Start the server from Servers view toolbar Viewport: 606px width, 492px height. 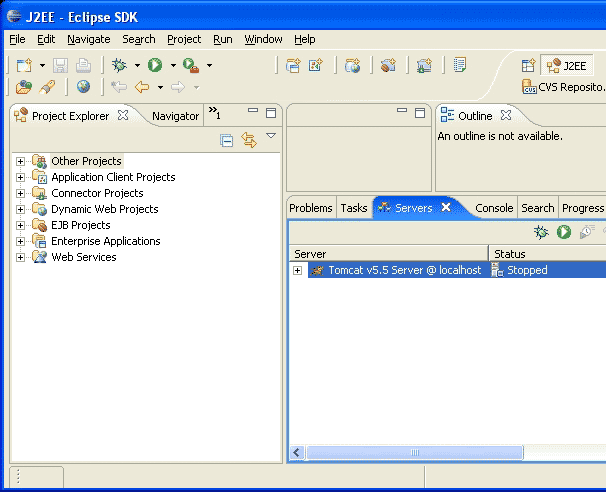coord(564,232)
